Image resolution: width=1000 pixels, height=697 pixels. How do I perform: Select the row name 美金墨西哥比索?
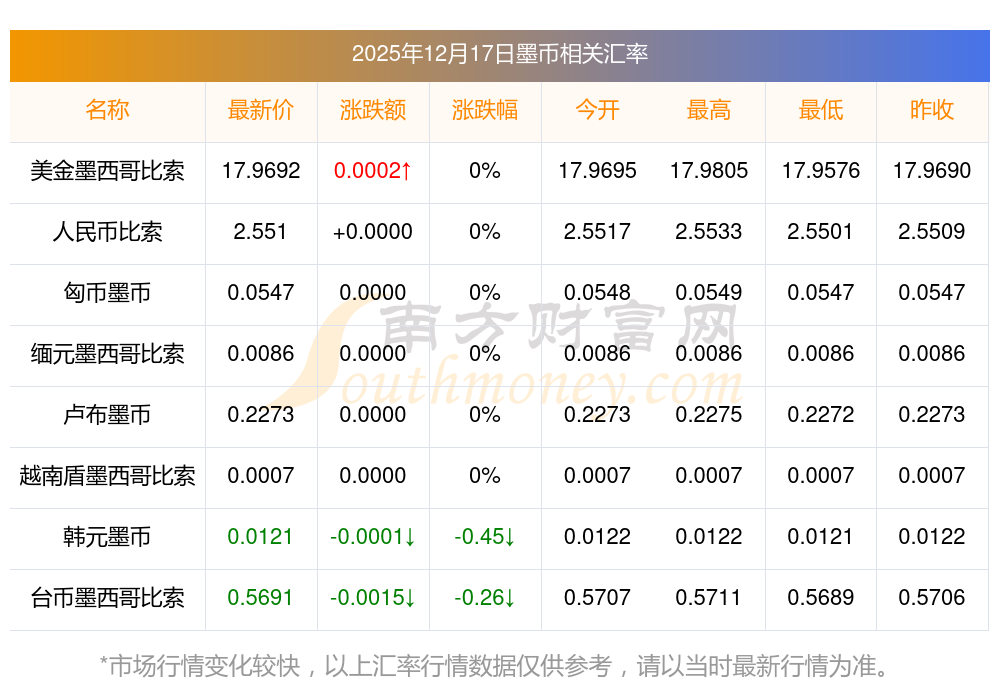pyautogui.click(x=107, y=171)
